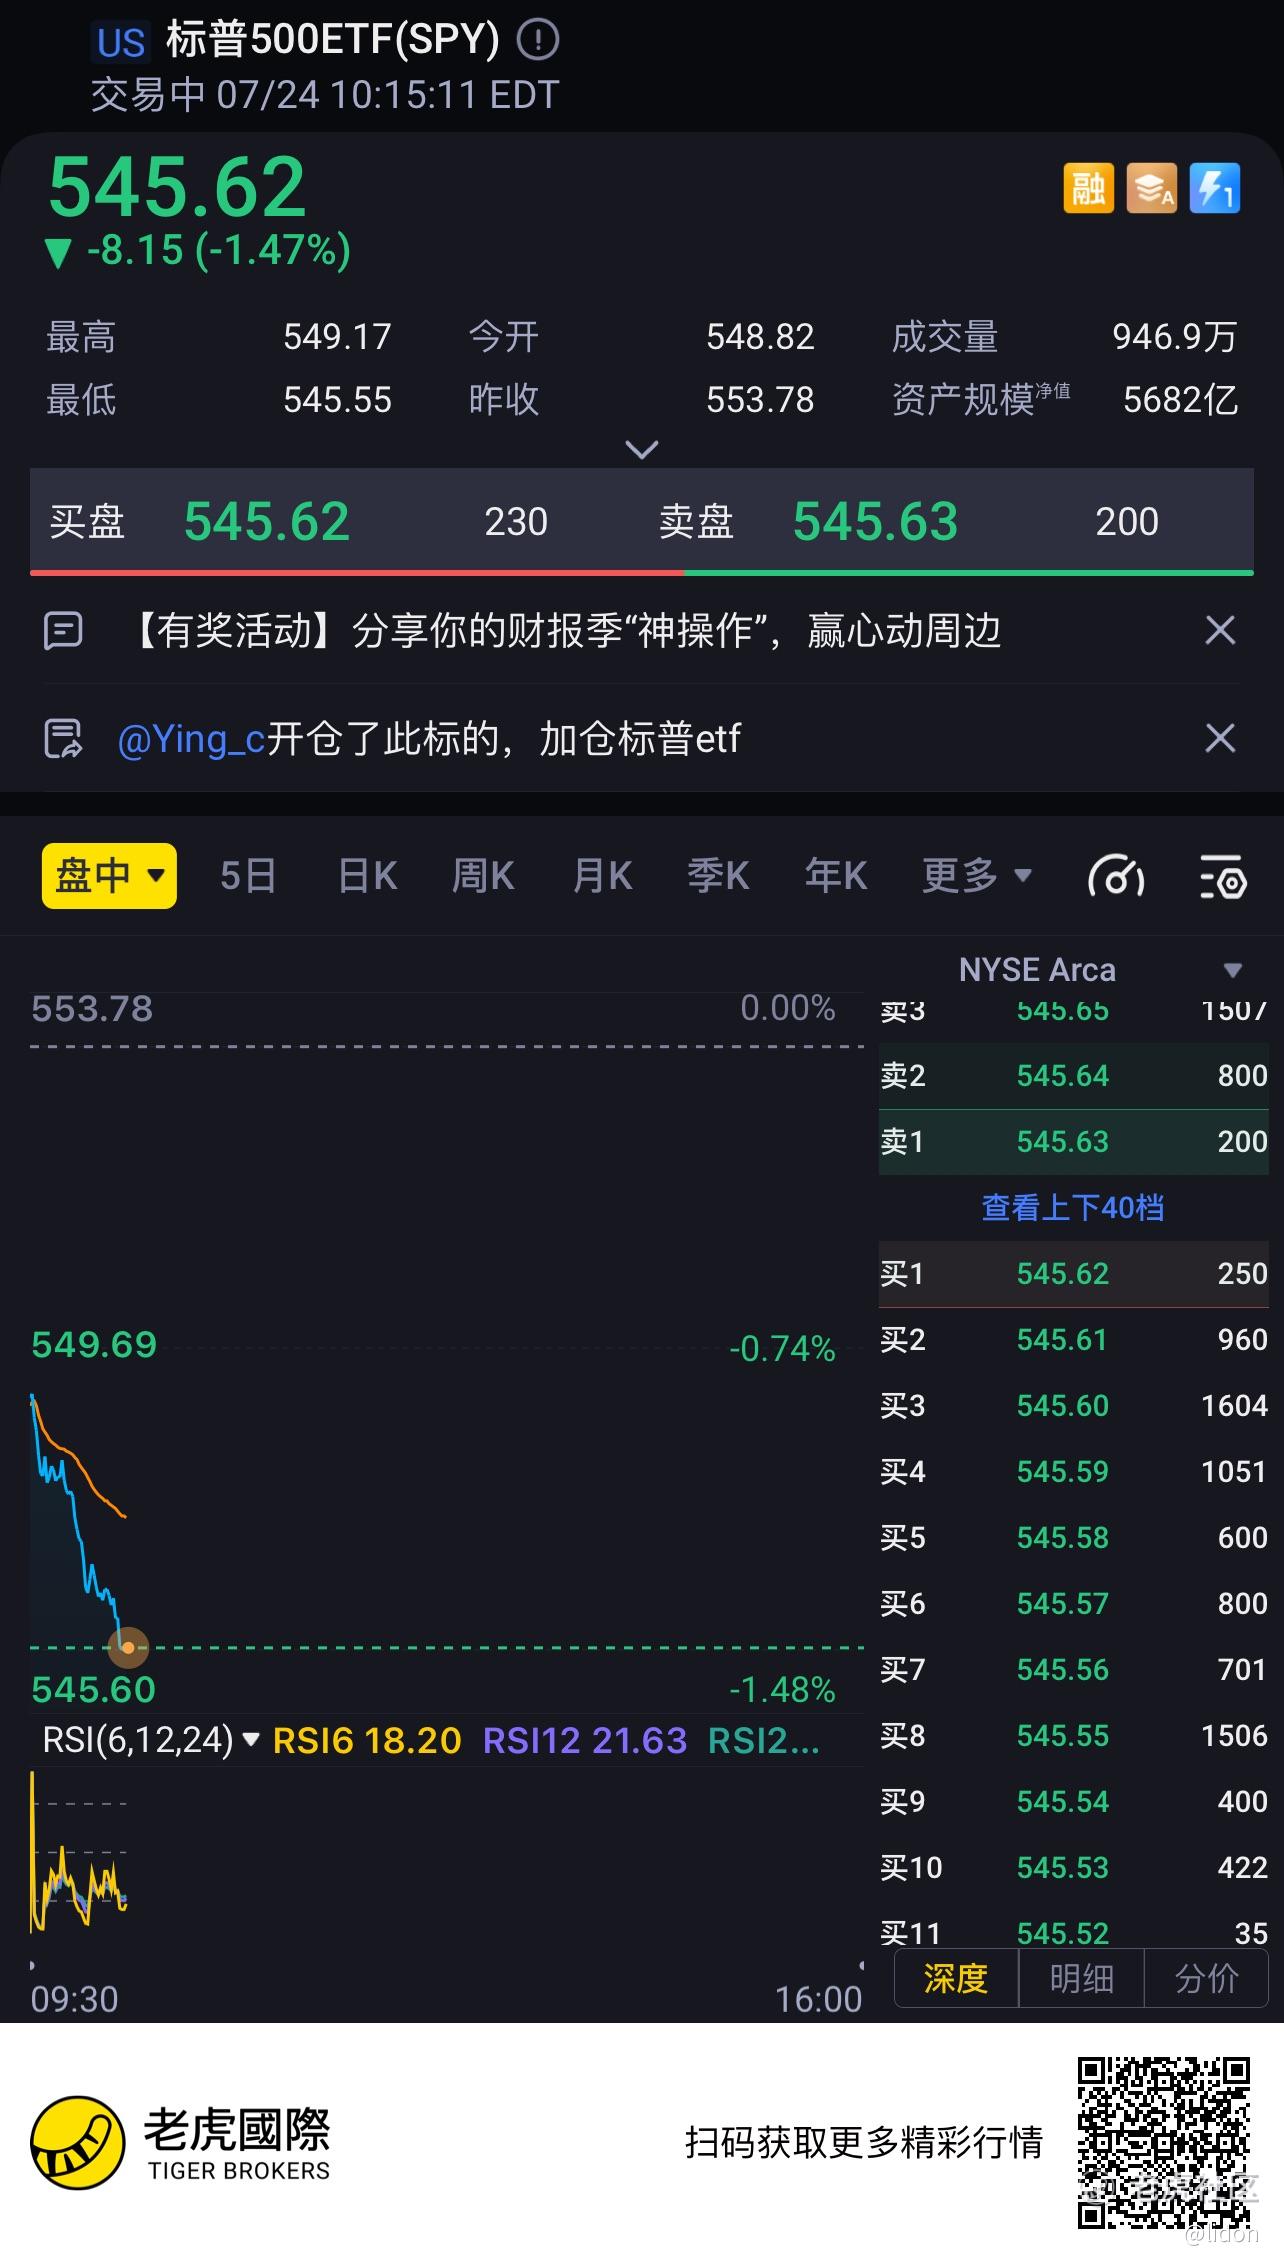
Task: Select the 买4 545.59 order row
Action: [1073, 1472]
